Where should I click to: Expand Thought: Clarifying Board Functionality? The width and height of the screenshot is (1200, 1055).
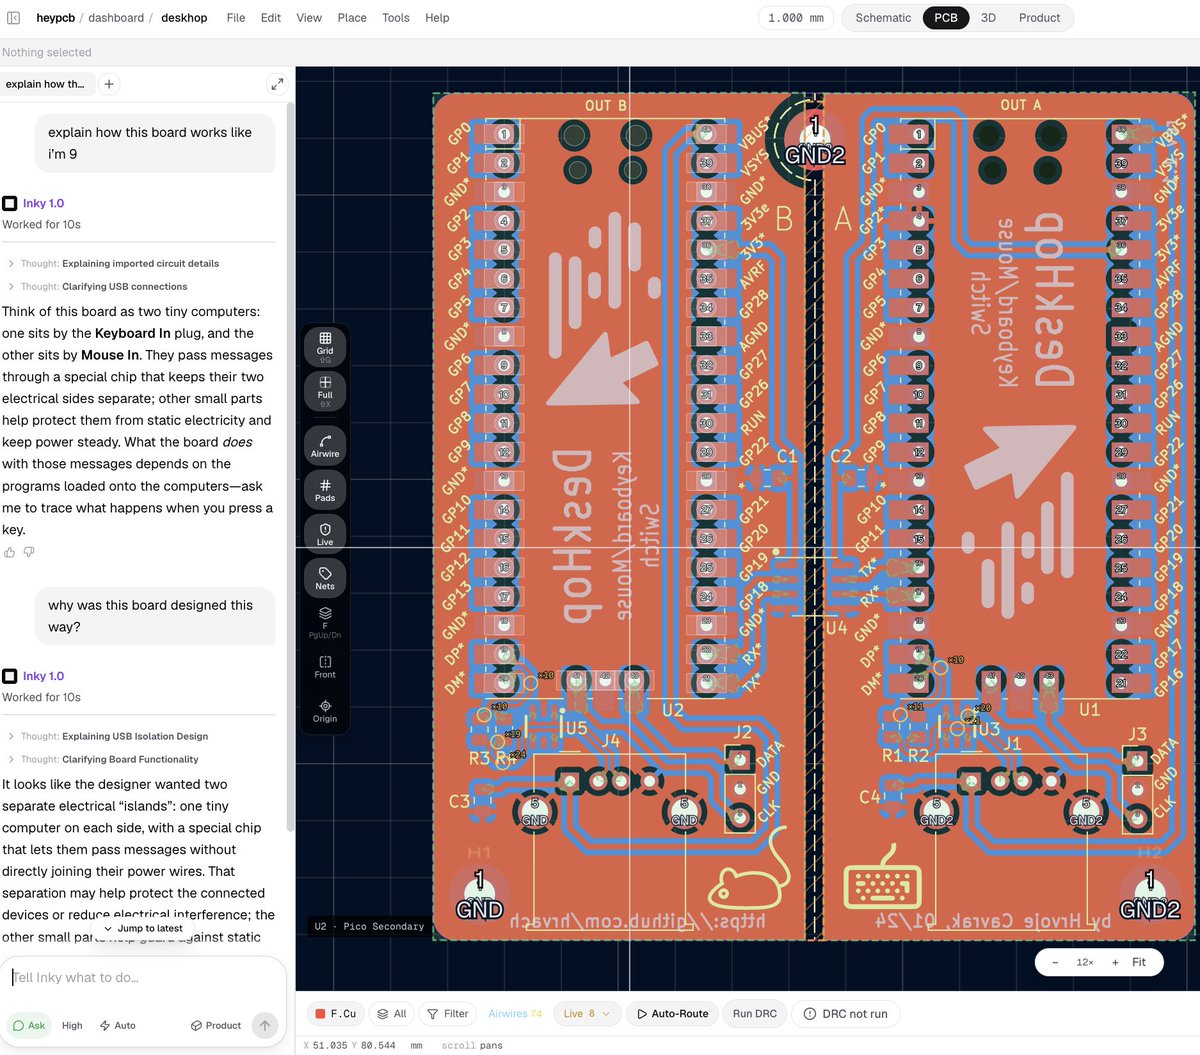pyautogui.click(x=103, y=759)
